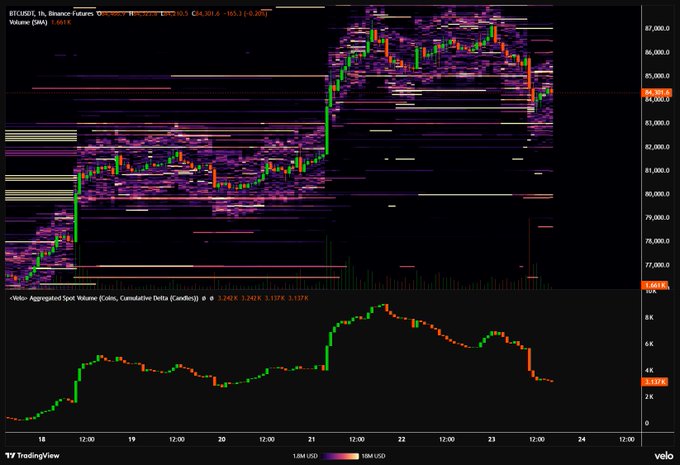
Task: Click the TradingView logo
Action: [33, 455]
